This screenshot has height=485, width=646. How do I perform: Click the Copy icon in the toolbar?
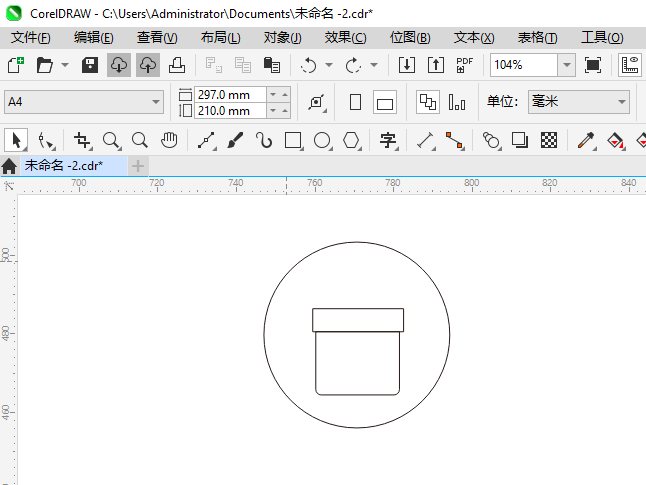click(x=243, y=65)
